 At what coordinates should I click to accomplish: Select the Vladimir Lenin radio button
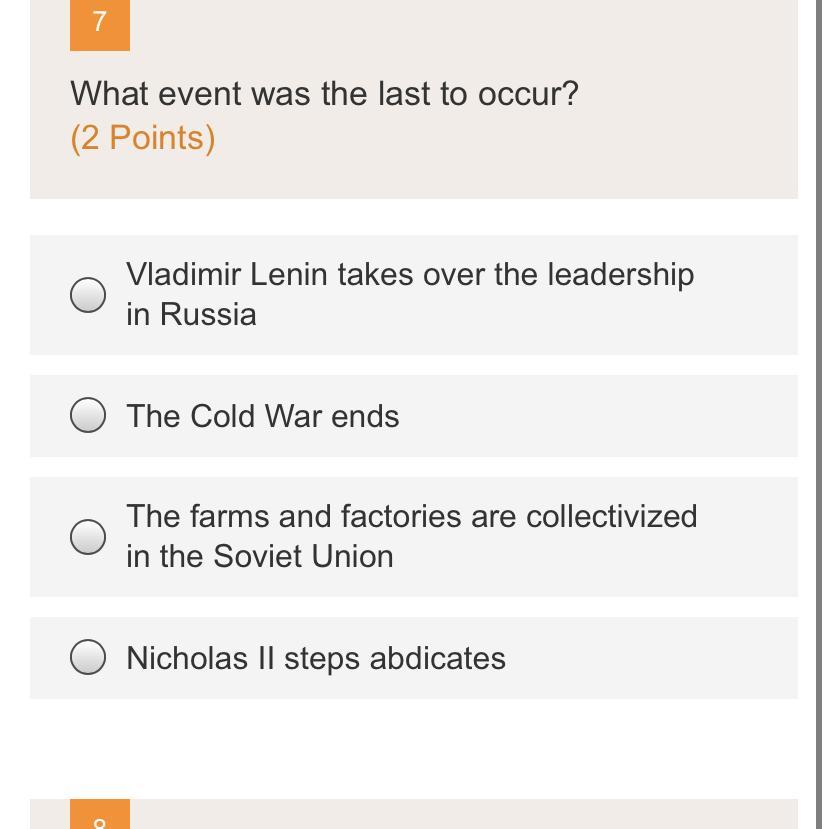click(x=88, y=295)
